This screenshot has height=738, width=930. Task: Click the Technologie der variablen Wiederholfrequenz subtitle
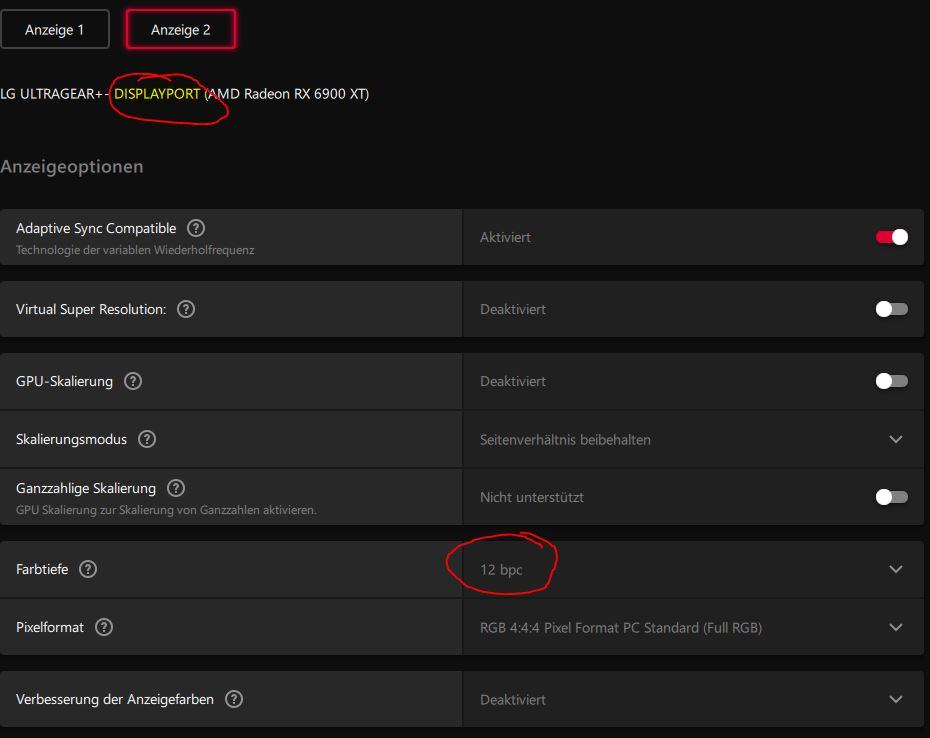pos(135,250)
